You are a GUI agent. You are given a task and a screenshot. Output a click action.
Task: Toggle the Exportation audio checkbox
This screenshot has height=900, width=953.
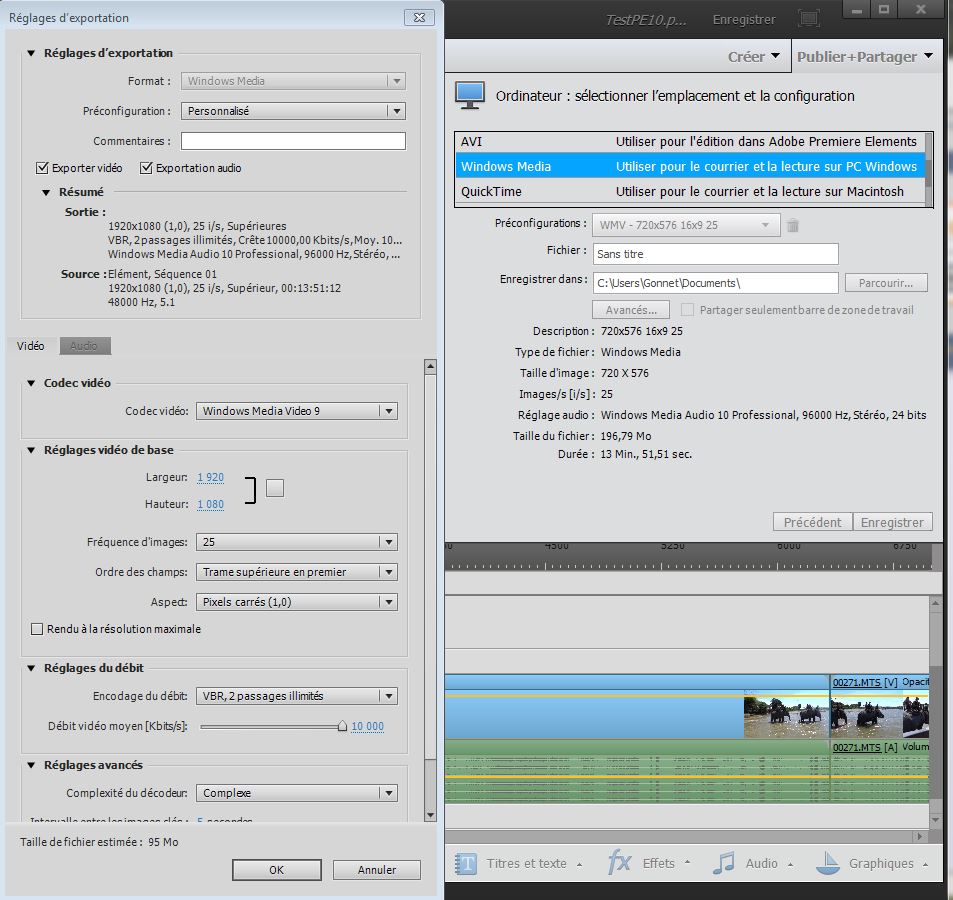pyautogui.click(x=146, y=168)
